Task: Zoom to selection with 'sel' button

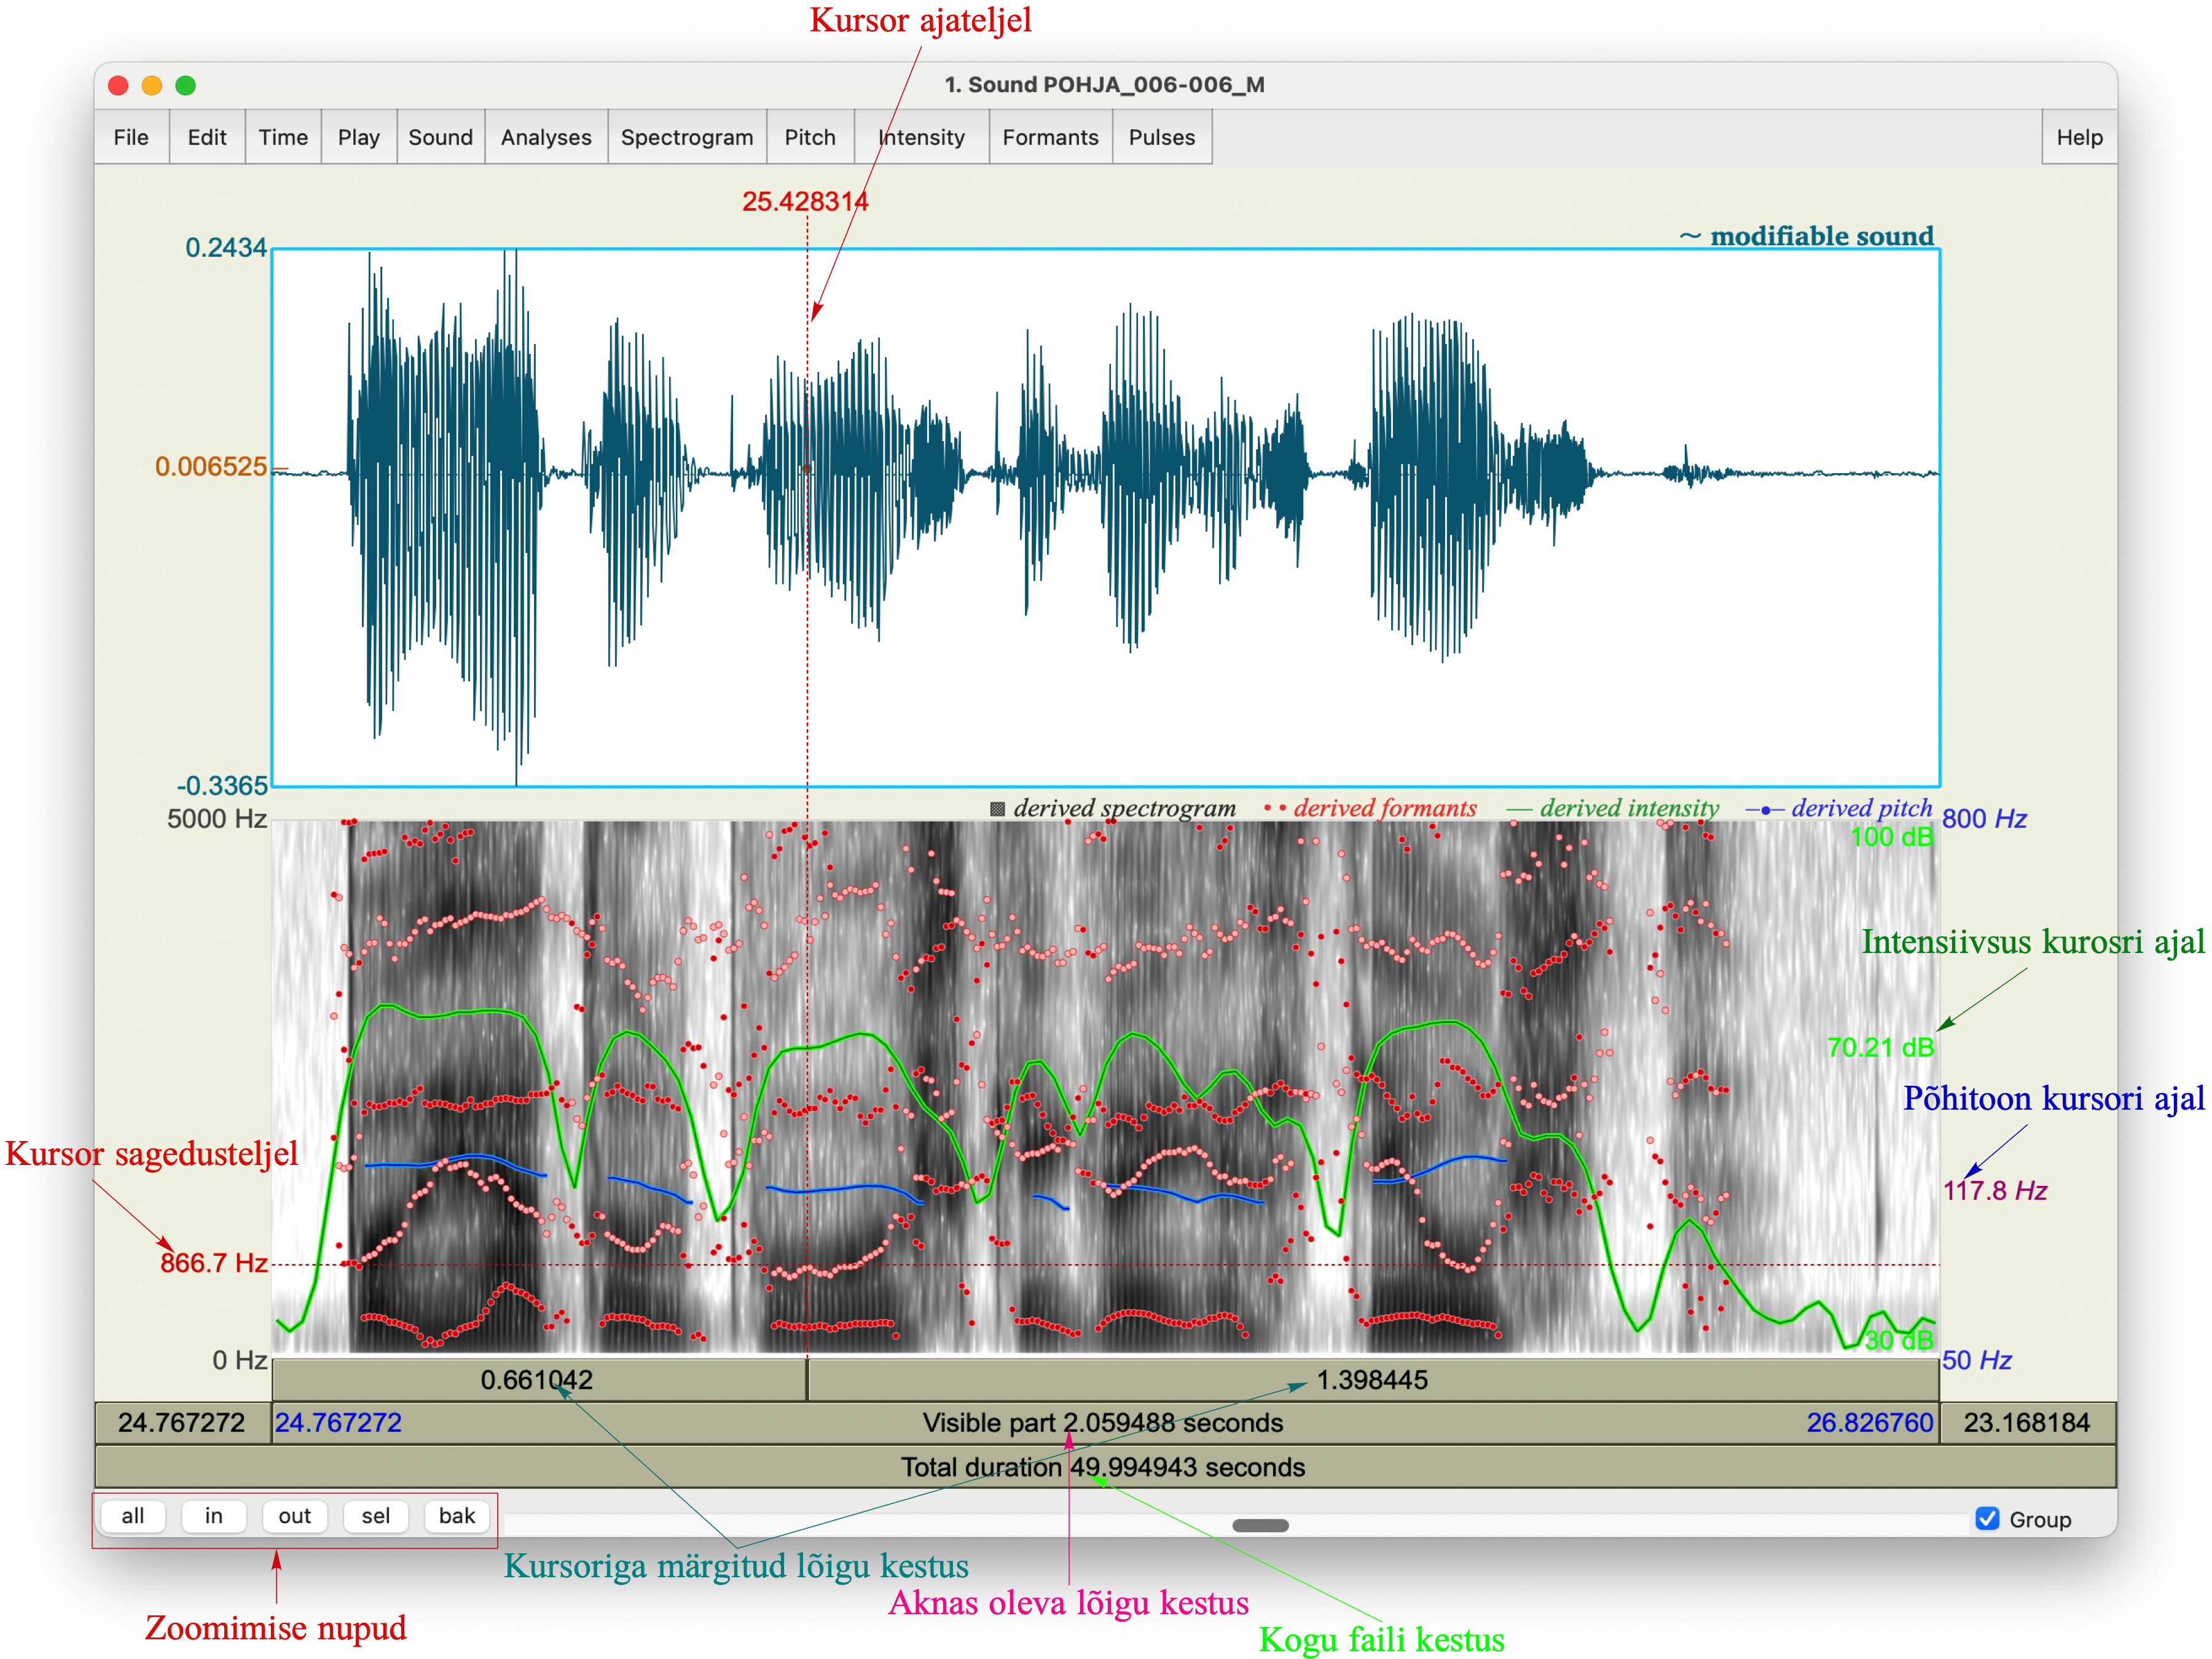Action: click(x=376, y=1516)
